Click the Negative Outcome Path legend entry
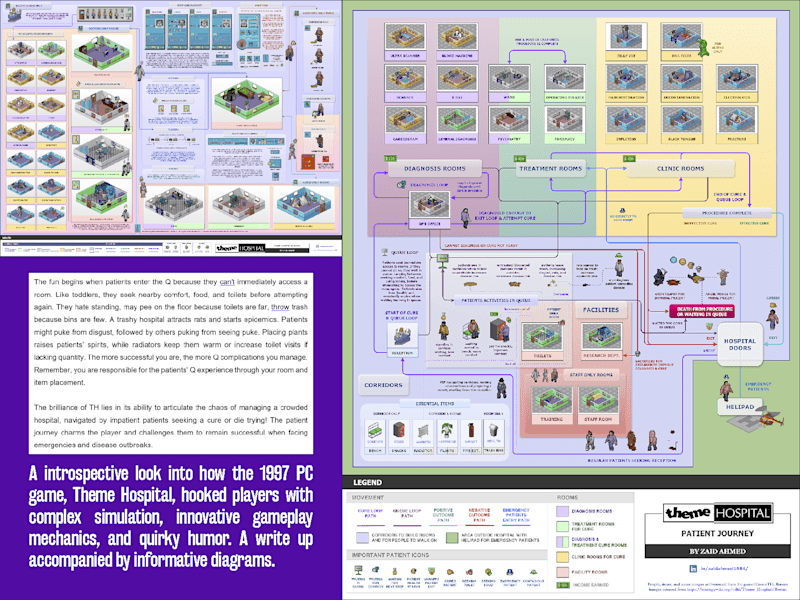The image size is (800, 600). click(x=479, y=515)
